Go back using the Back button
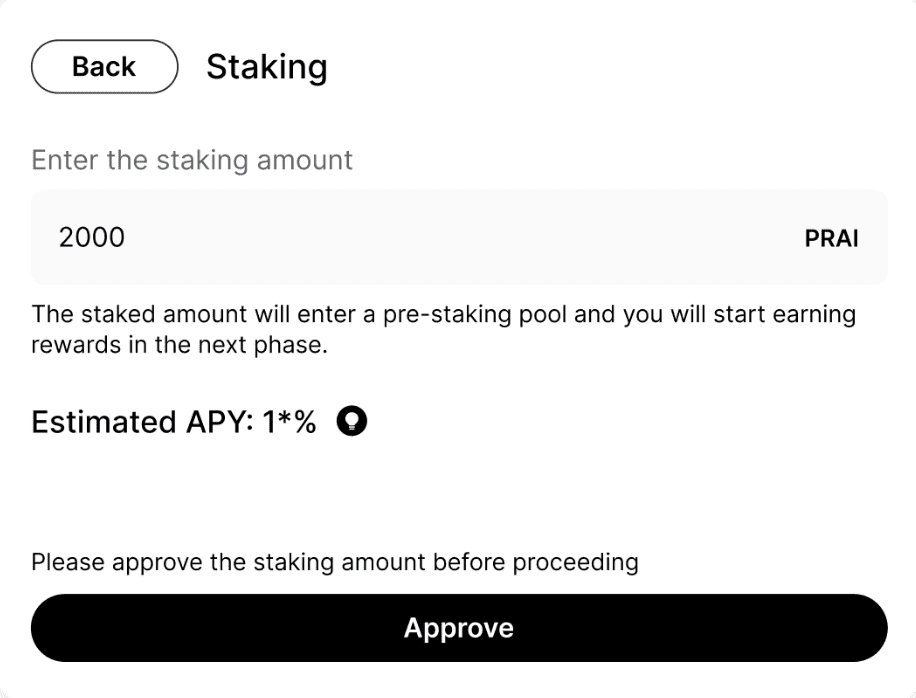This screenshot has width=916, height=698. click(105, 67)
